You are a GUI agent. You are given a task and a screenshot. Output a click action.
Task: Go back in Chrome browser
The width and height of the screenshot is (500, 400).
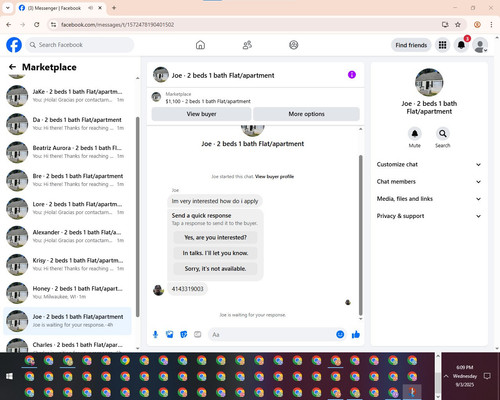pos(9,25)
